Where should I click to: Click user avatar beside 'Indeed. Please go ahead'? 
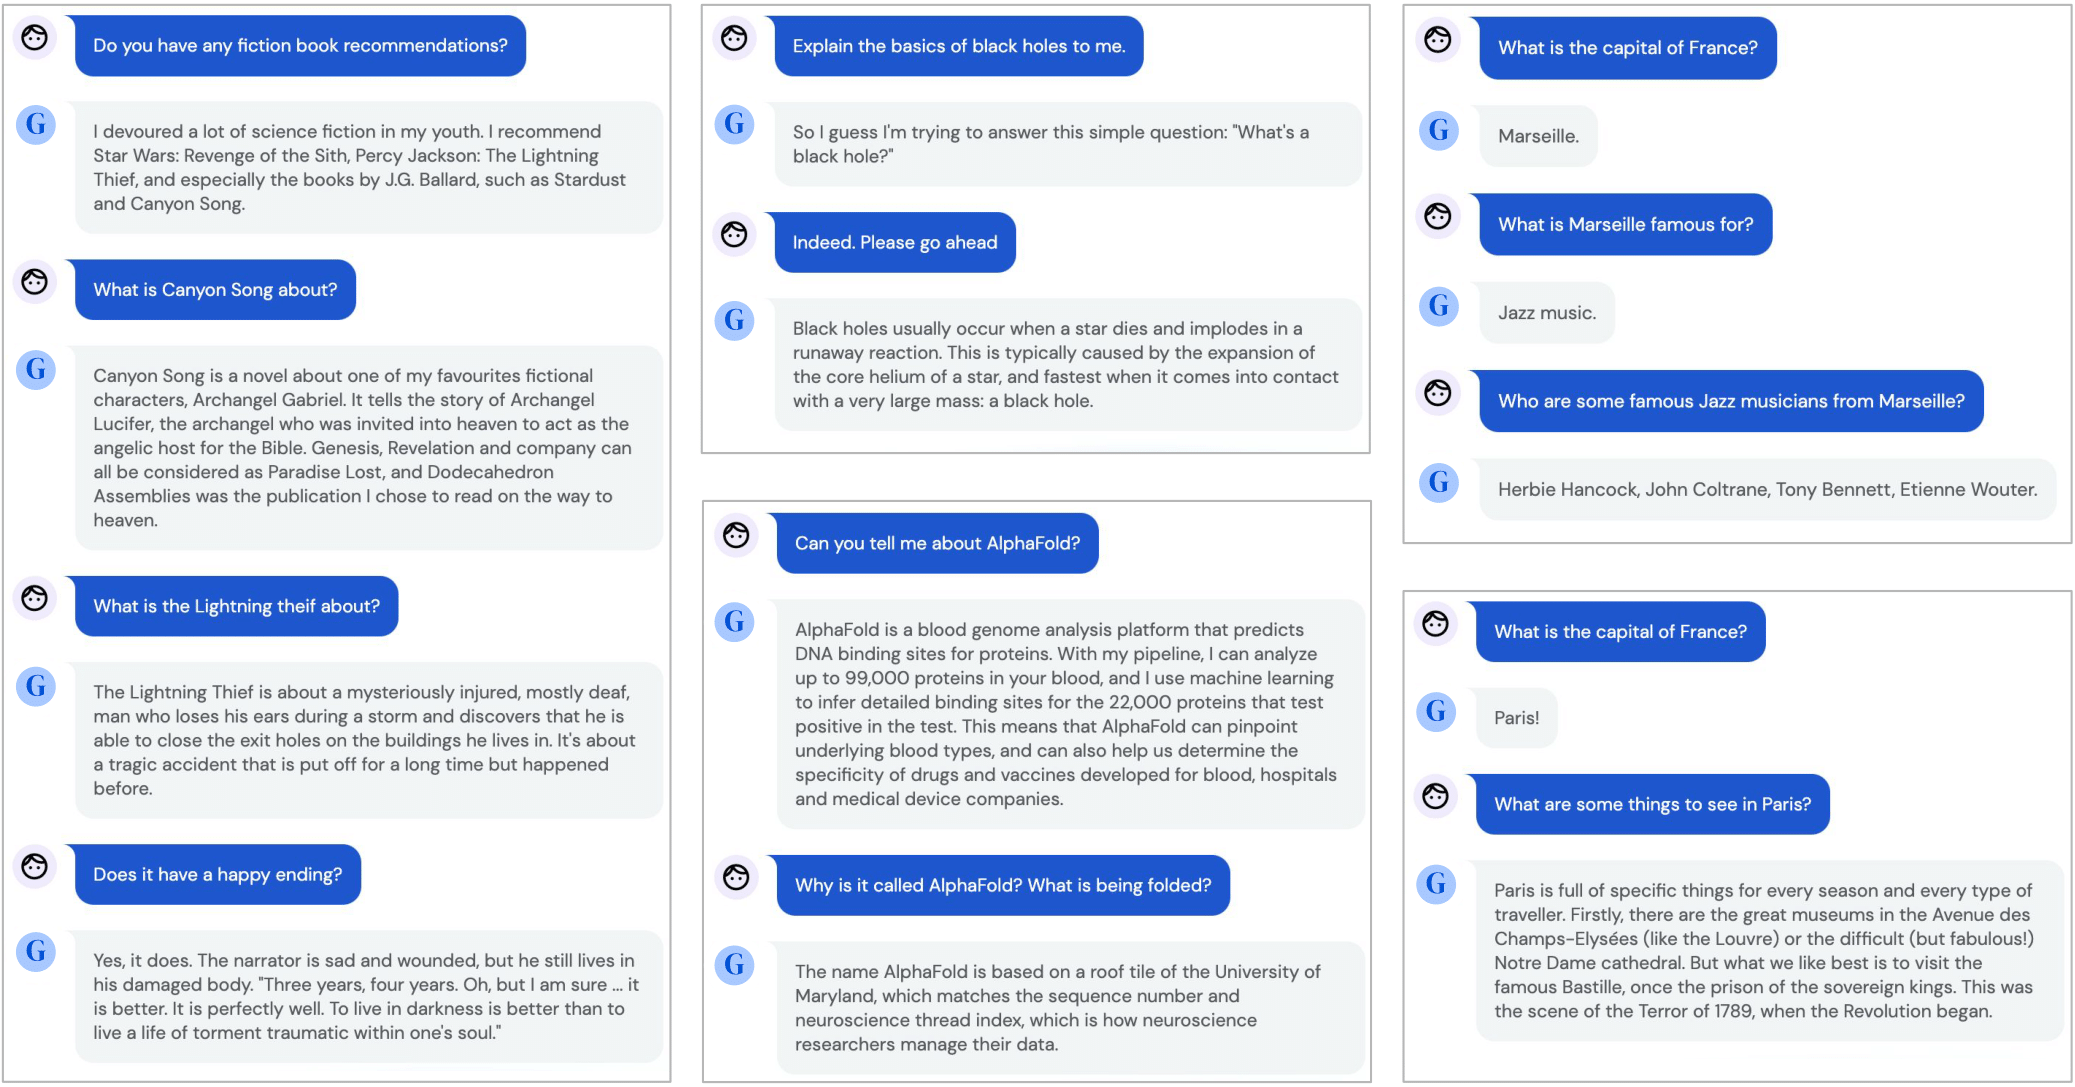734,235
